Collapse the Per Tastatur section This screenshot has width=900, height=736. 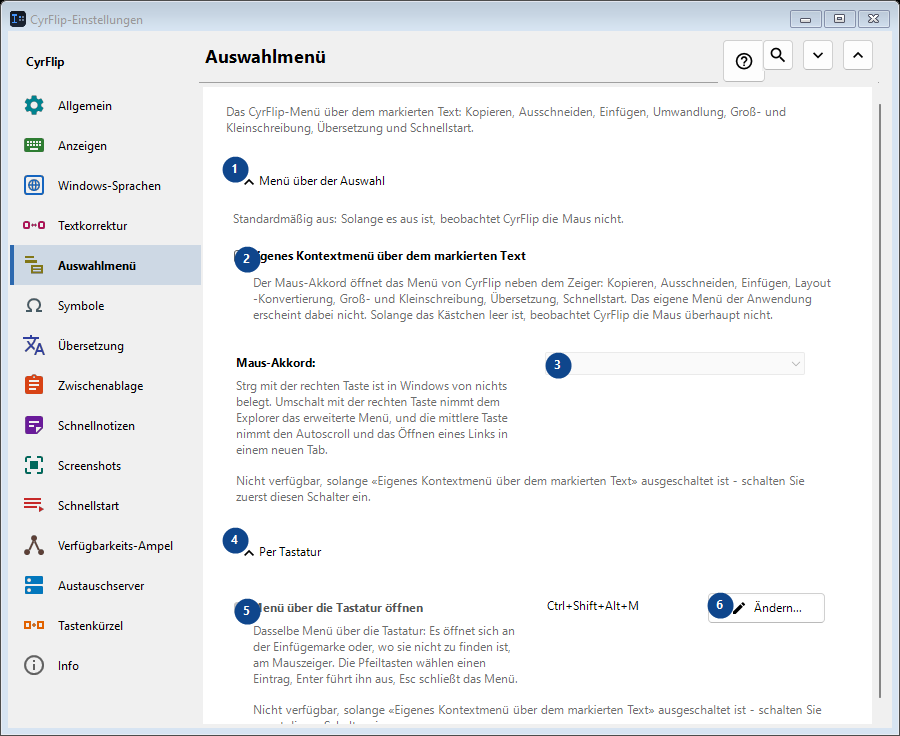(249, 552)
